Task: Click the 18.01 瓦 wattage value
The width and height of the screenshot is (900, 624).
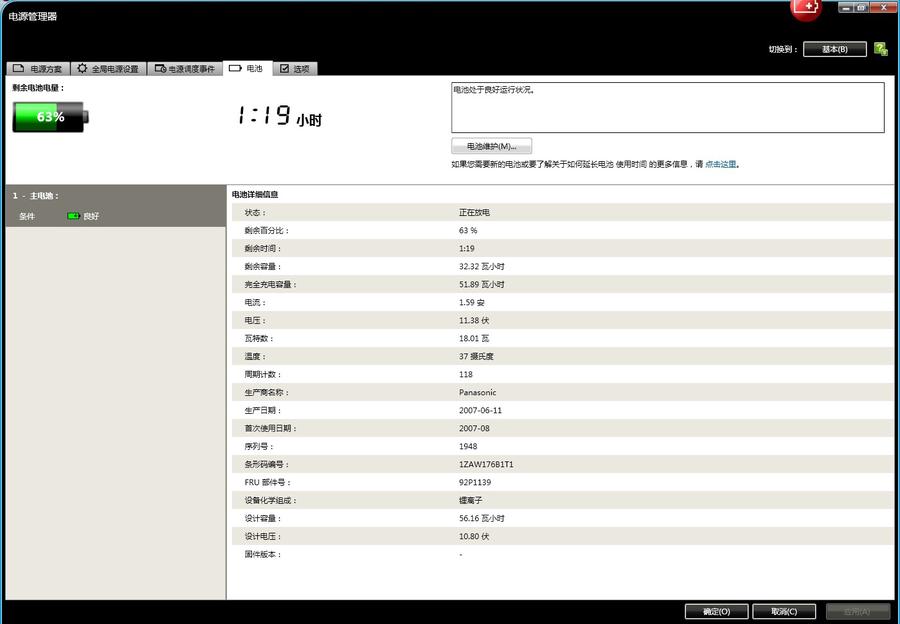Action: (x=474, y=338)
